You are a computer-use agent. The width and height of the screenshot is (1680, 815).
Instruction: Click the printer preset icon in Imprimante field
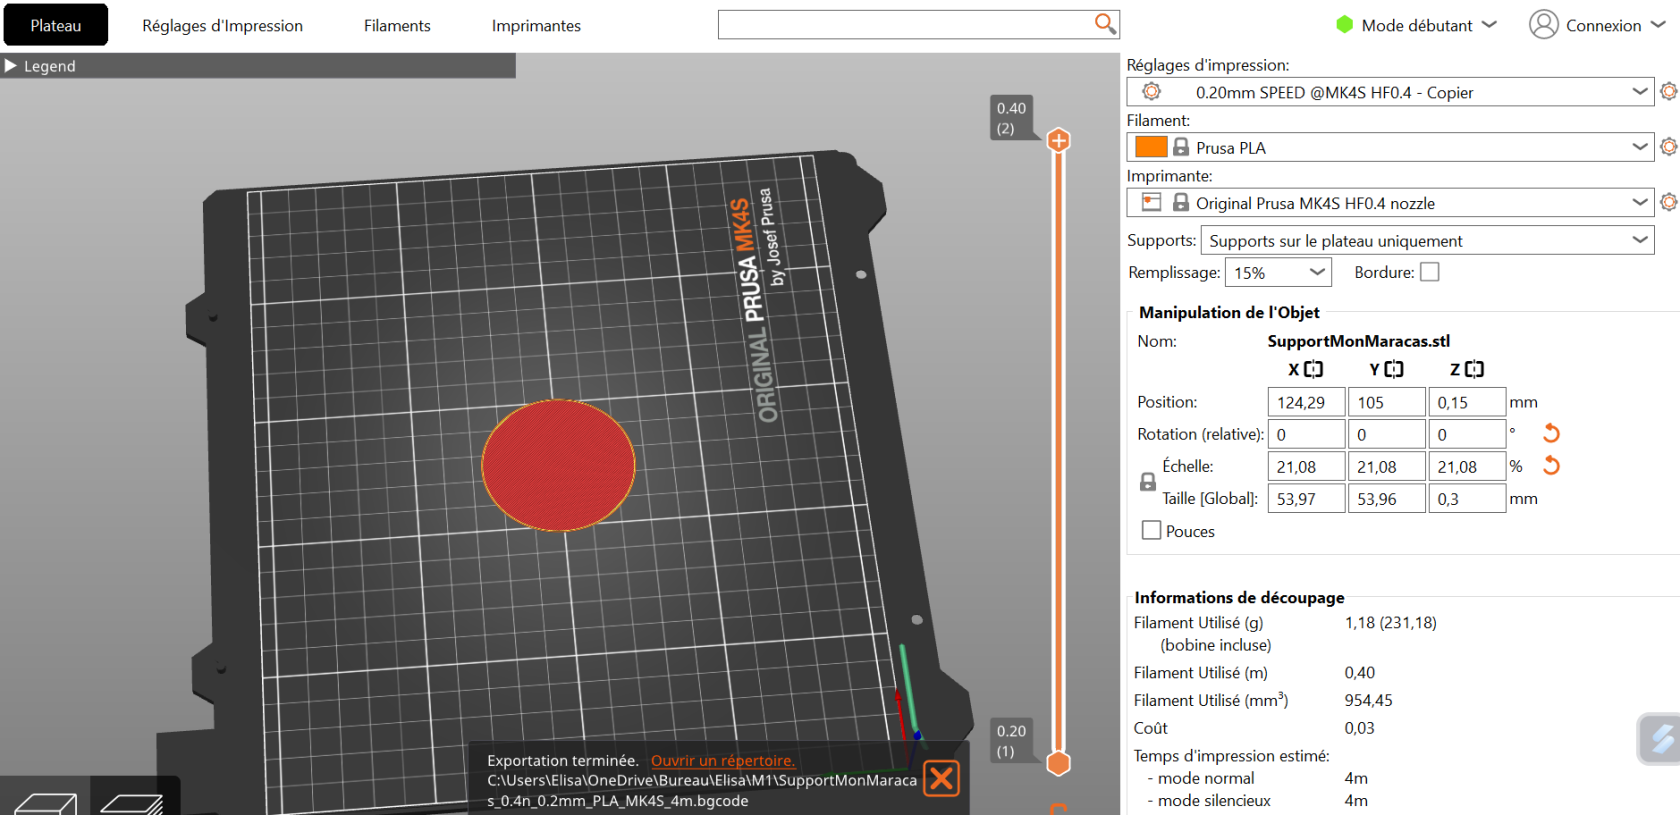pyautogui.click(x=1152, y=202)
